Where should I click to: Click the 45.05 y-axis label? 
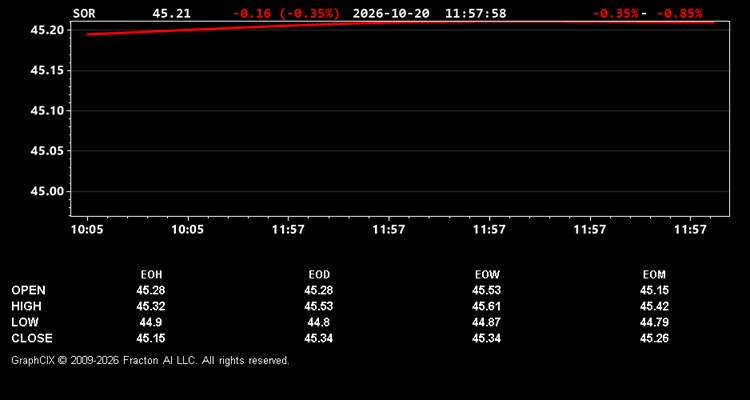47,151
